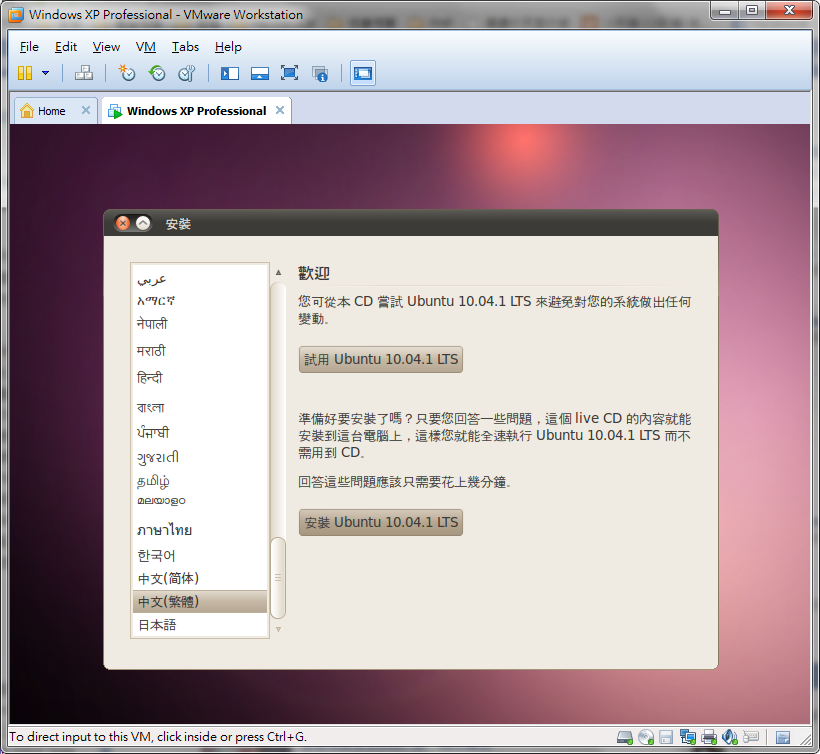This screenshot has width=820, height=754.
Task: Minimize the 安裝 installer window
Action: coord(143,223)
